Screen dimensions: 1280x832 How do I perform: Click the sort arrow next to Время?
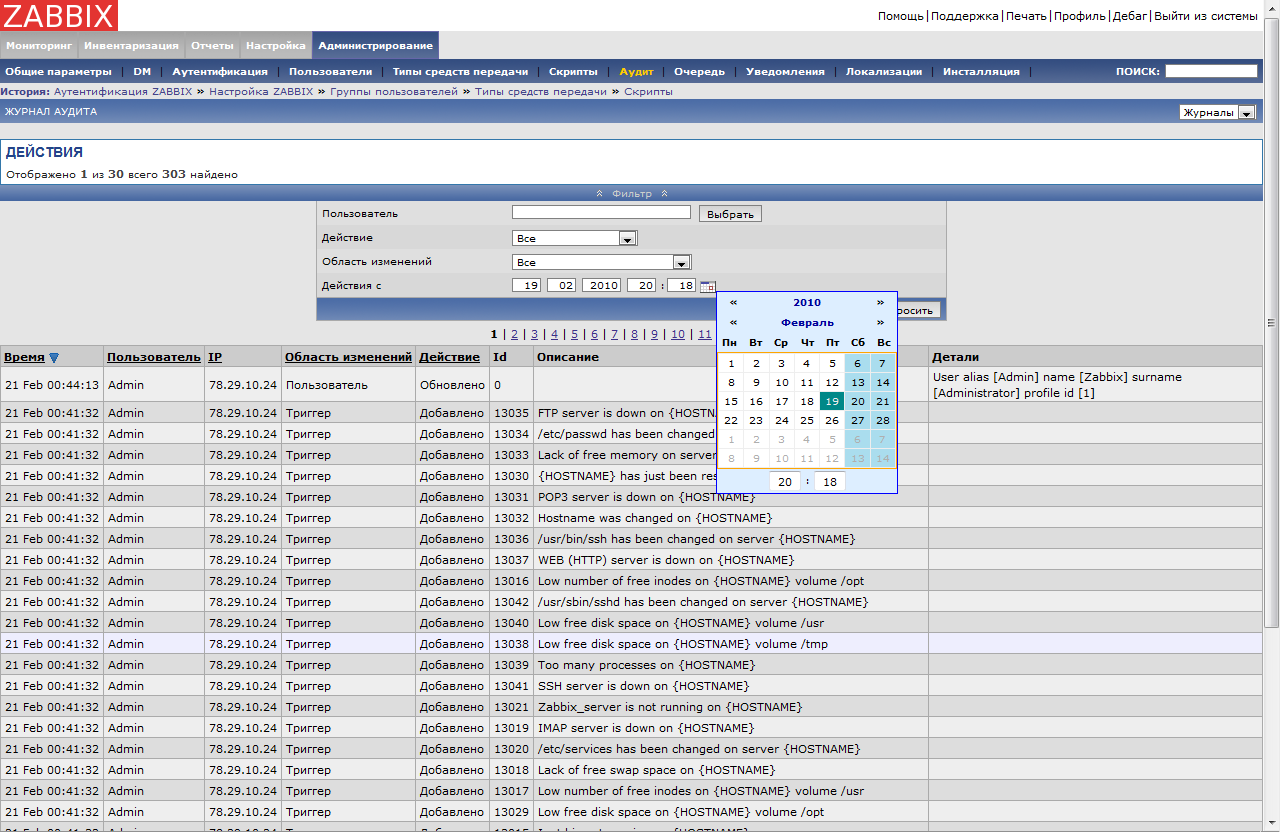coord(54,357)
